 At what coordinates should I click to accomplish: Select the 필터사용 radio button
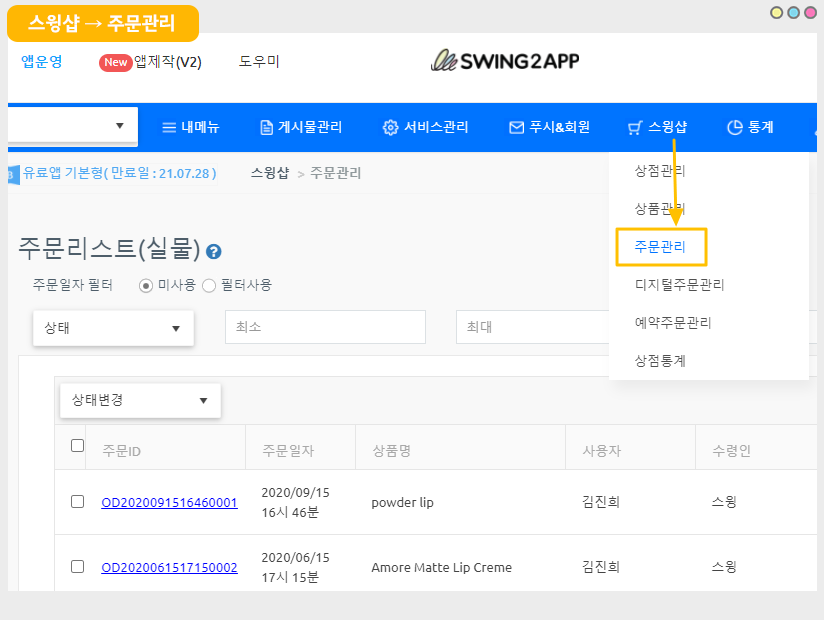click(x=209, y=285)
